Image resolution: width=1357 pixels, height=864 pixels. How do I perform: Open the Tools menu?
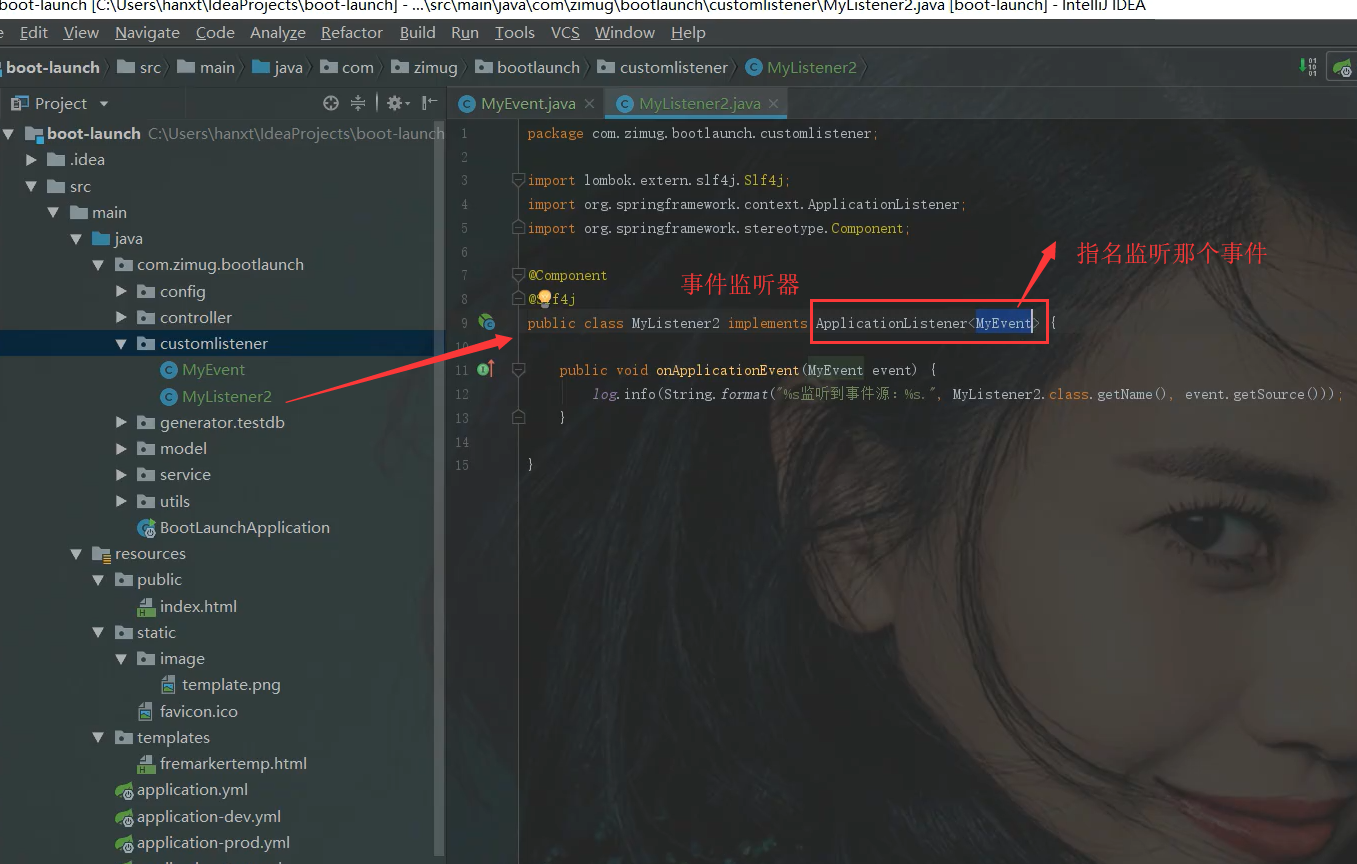(515, 32)
